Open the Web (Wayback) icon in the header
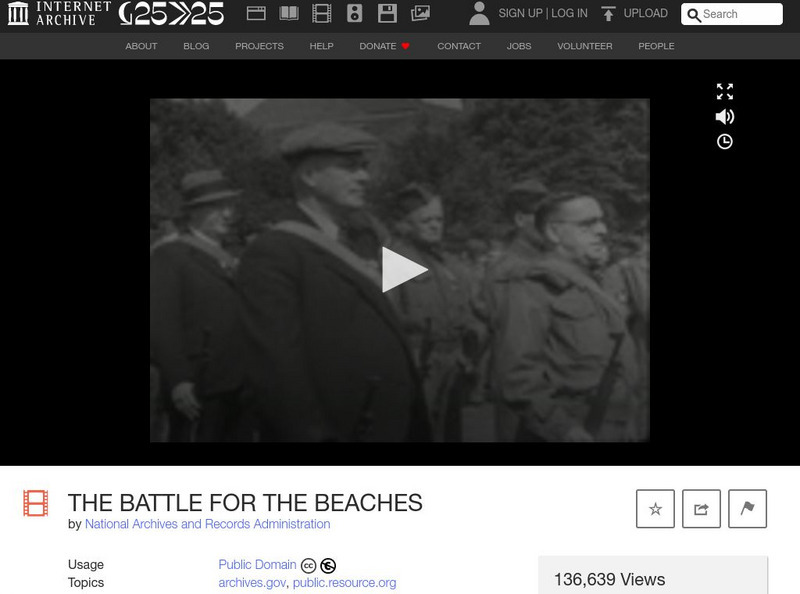Viewport: 800px width, 594px height. click(256, 13)
